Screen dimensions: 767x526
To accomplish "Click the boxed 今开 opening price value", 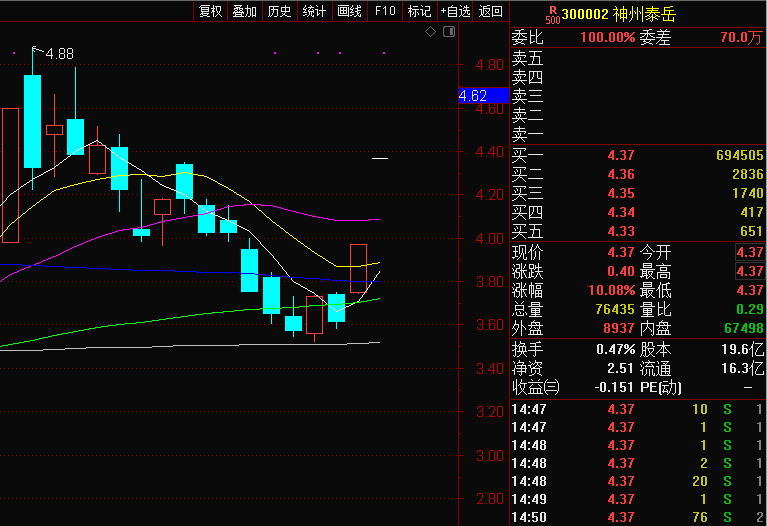I will point(749,252).
